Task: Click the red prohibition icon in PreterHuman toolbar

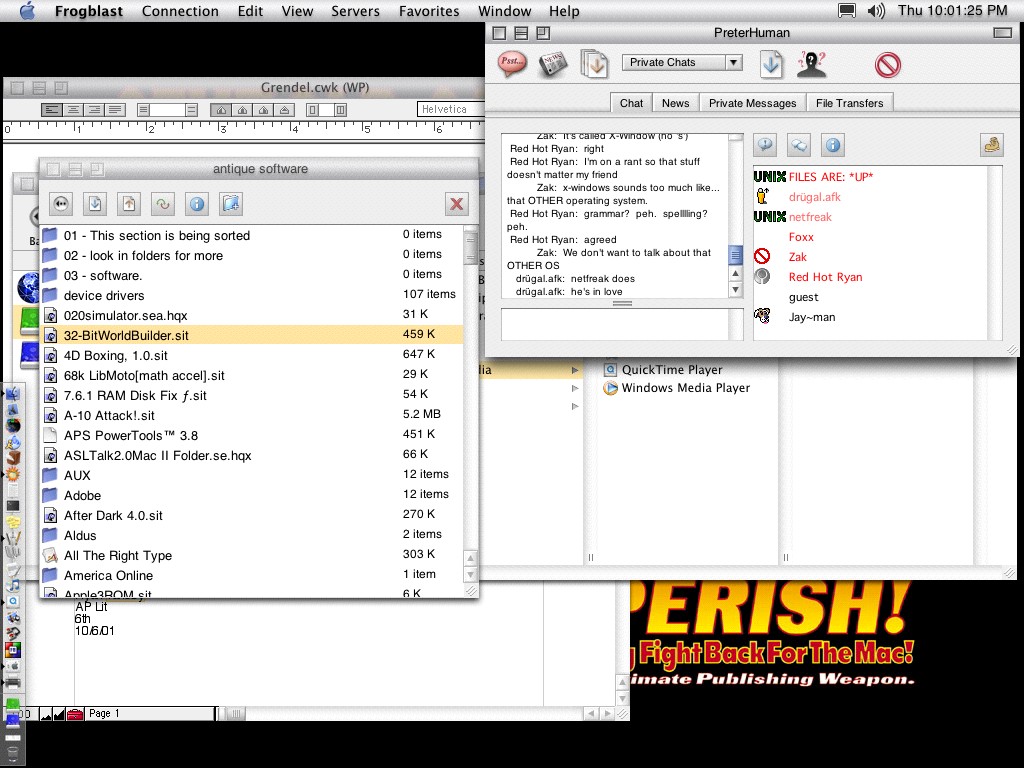Action: (888, 65)
